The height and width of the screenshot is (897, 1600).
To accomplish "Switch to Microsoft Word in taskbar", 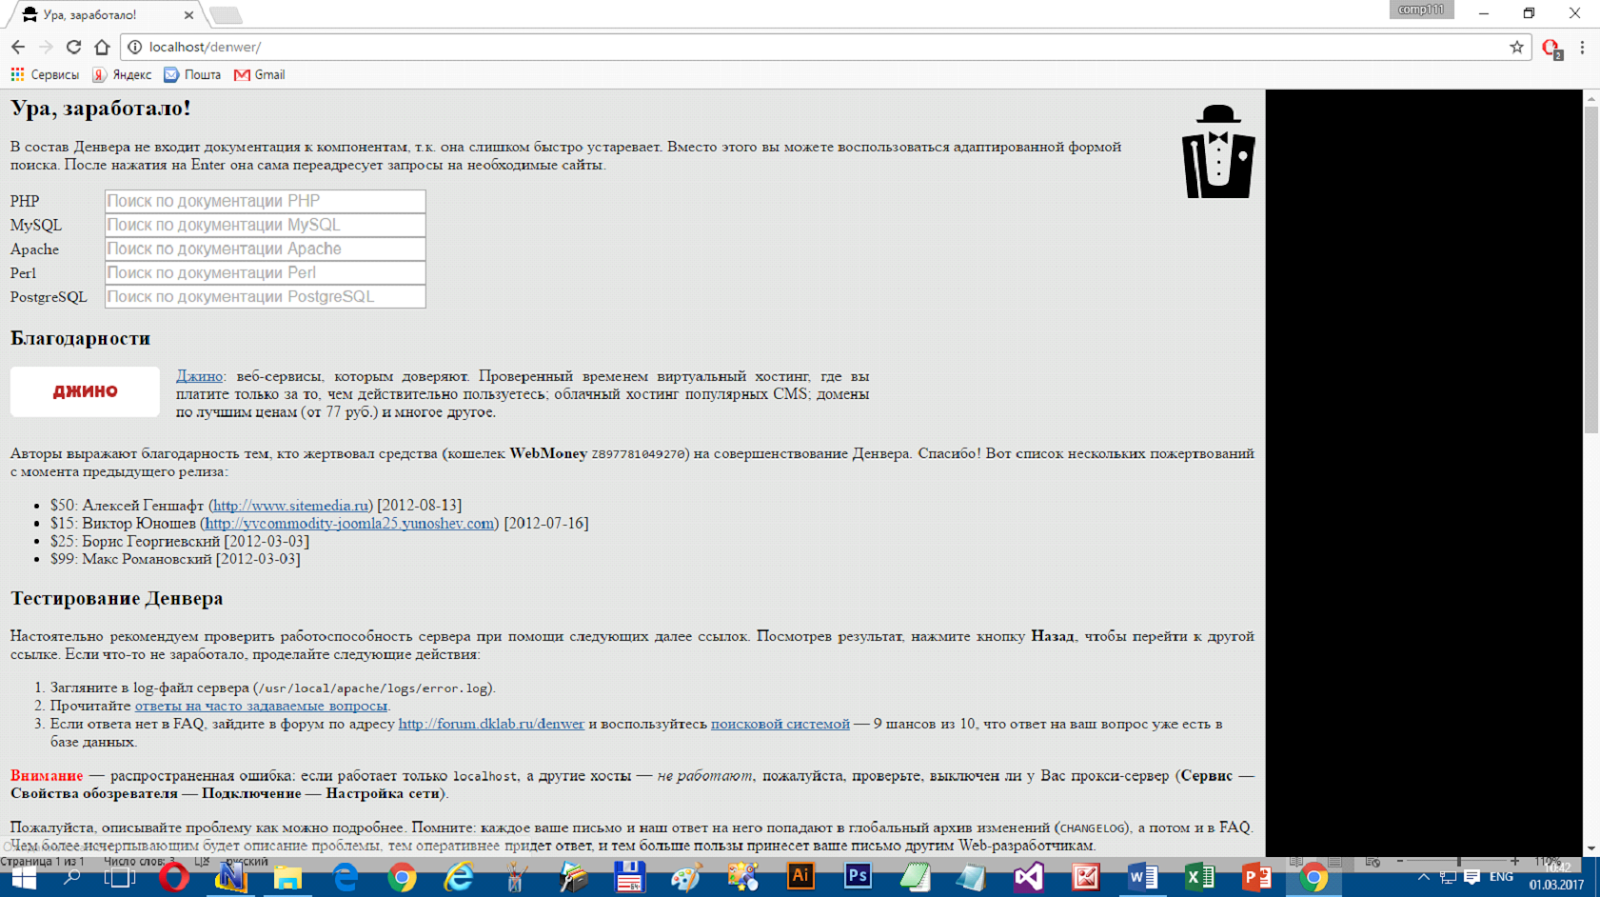I will pyautogui.click(x=1142, y=878).
